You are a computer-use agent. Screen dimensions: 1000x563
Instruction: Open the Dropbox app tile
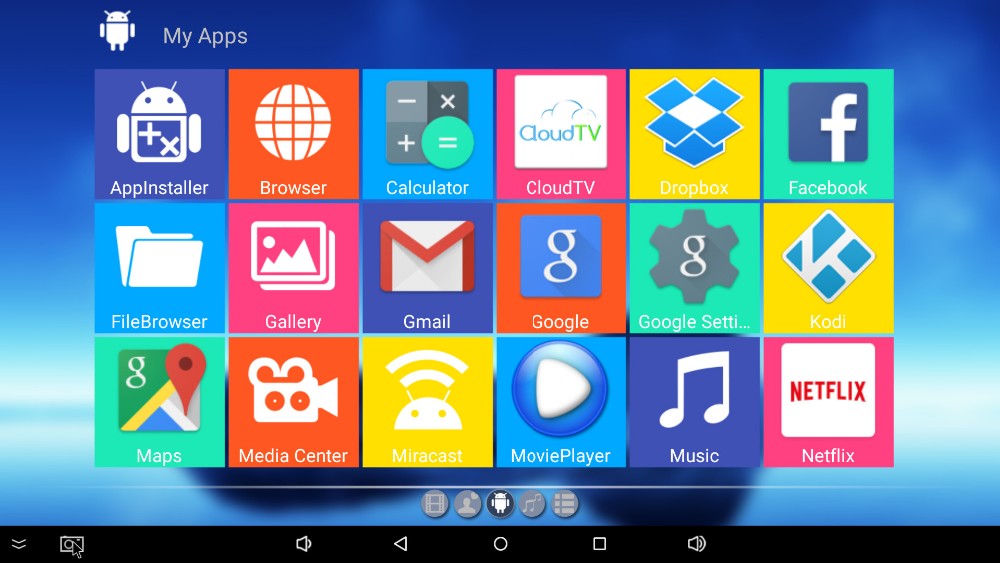click(694, 134)
